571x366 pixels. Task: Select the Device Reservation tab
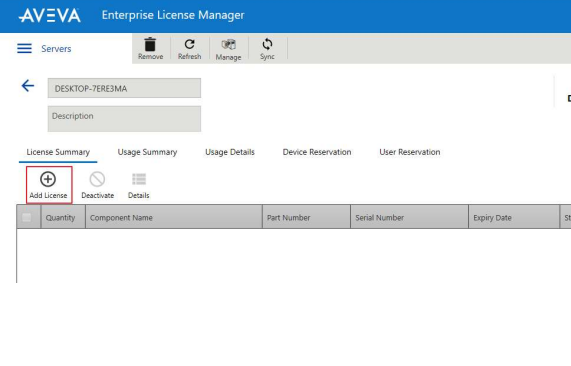pyautogui.click(x=317, y=152)
